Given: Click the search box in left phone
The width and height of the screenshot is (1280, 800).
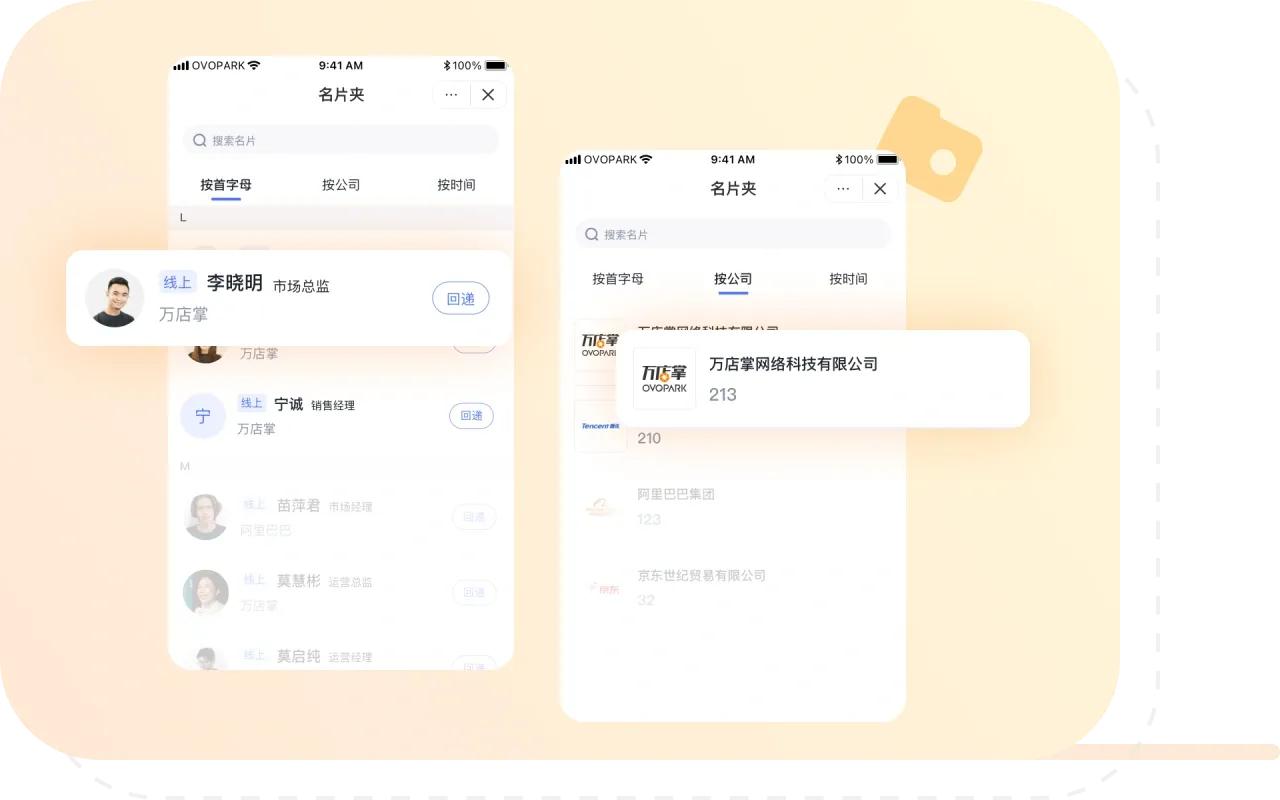Looking at the screenshot, I should (340, 141).
